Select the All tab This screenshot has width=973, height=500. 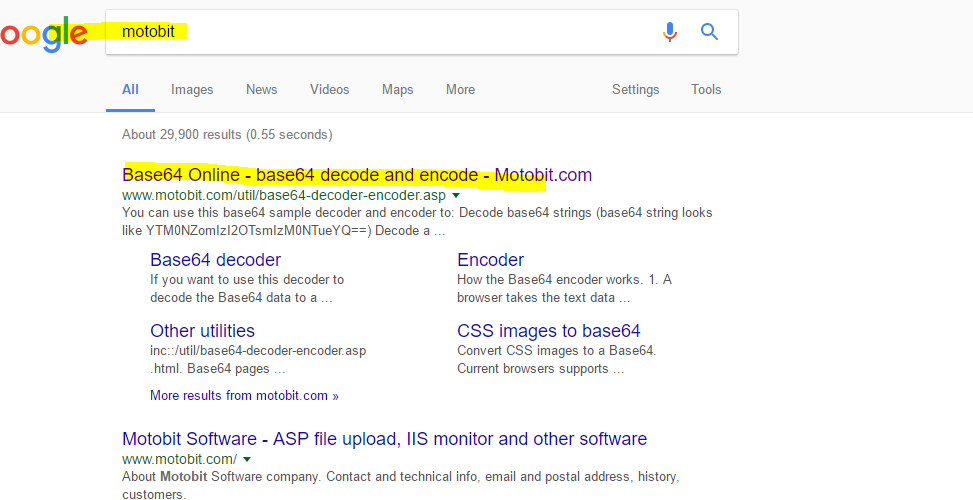130,89
